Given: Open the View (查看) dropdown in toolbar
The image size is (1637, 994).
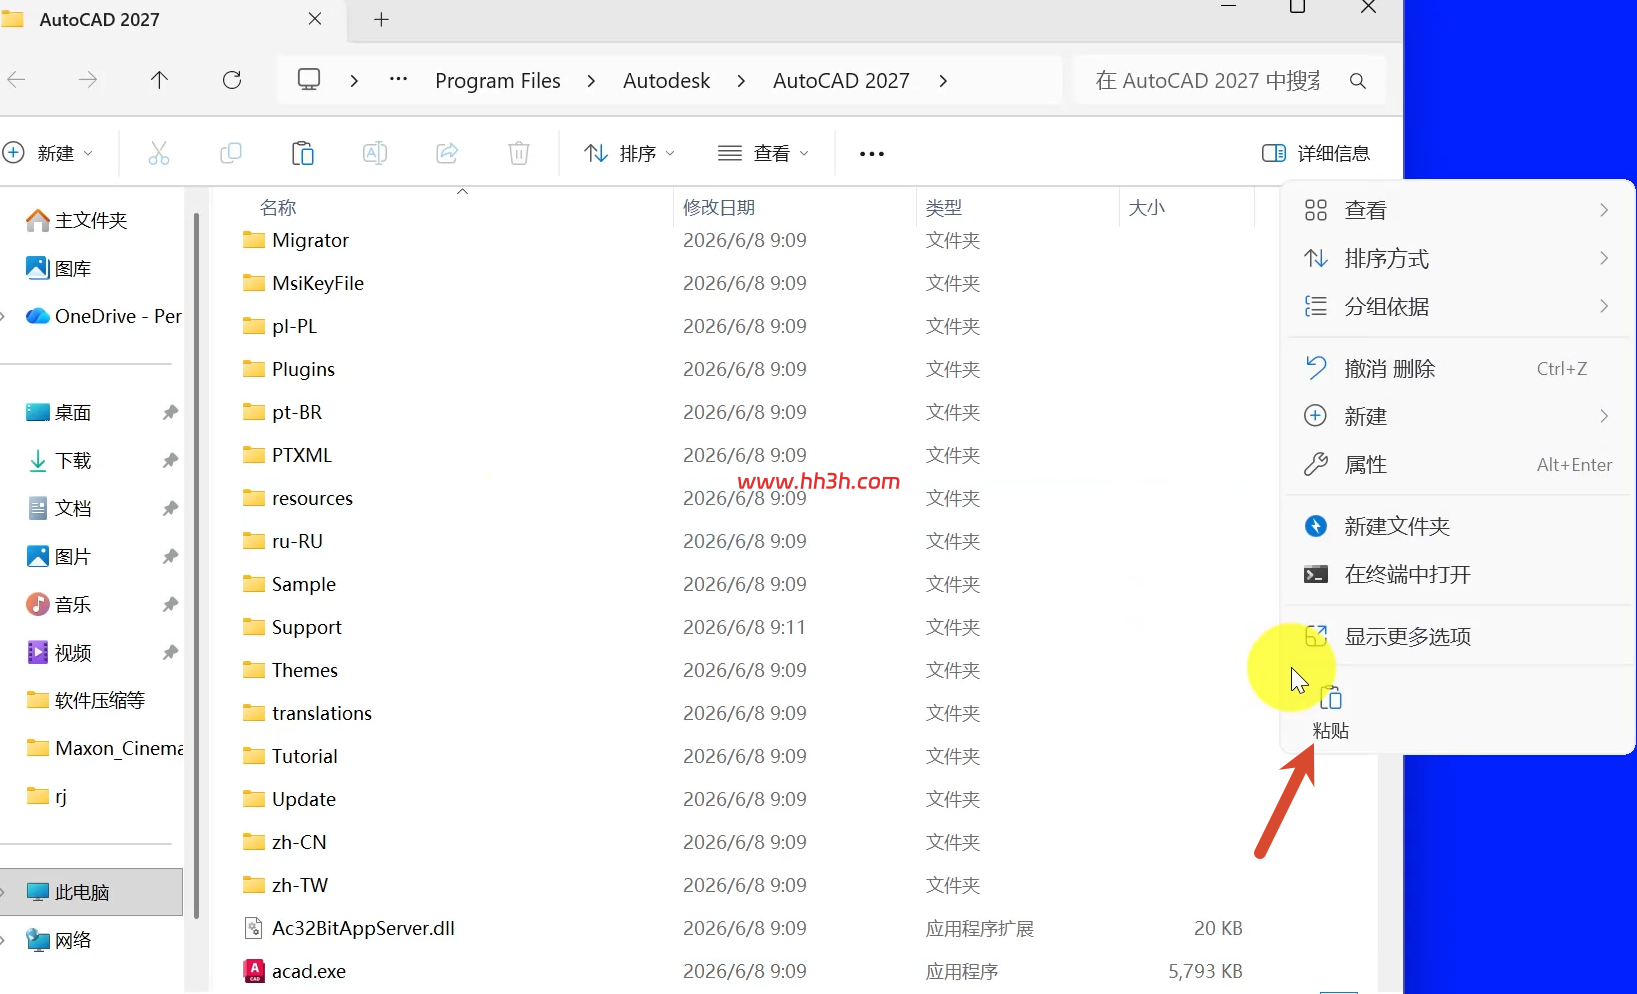Looking at the screenshot, I should [763, 153].
